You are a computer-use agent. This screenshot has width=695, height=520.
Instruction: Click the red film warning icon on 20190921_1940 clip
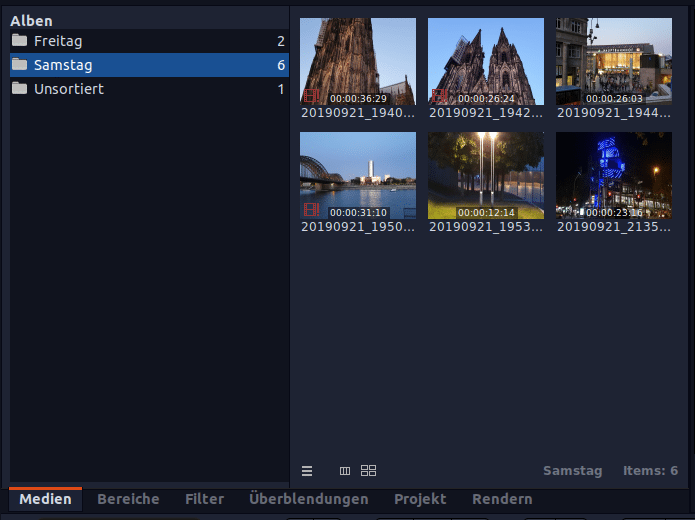click(x=311, y=96)
